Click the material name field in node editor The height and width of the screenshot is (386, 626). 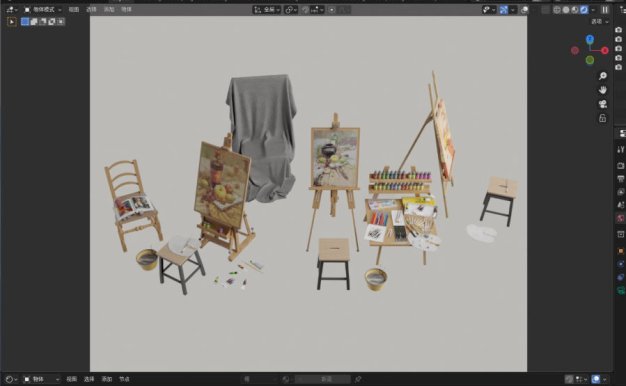(323, 379)
